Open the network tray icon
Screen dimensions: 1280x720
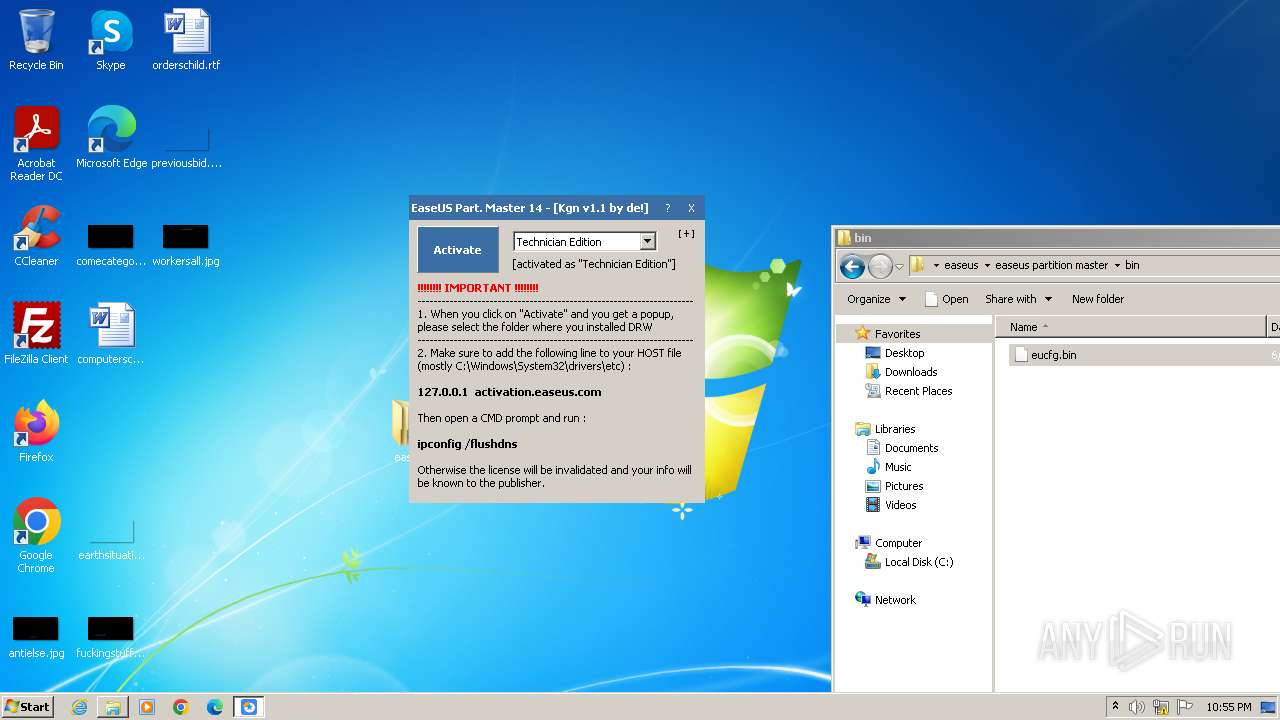pos(1161,707)
